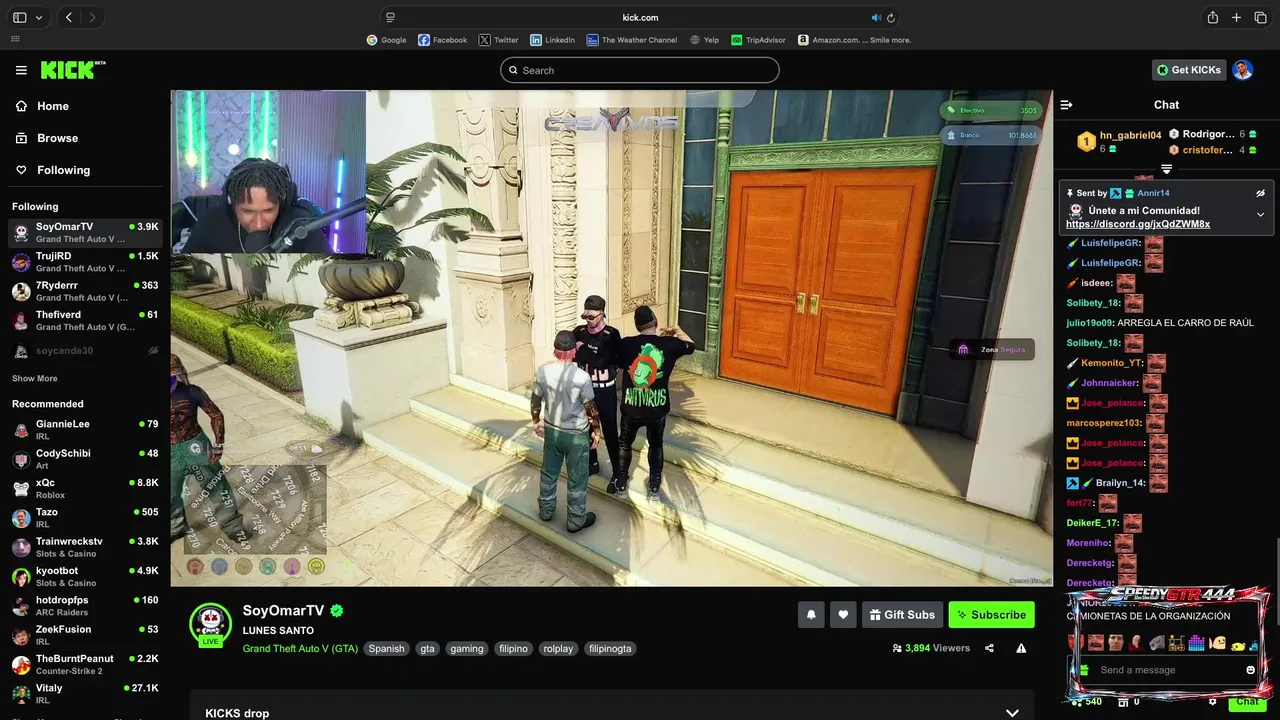Click the channel points 540 icon
1280x720 pixels.
pos(1076,702)
